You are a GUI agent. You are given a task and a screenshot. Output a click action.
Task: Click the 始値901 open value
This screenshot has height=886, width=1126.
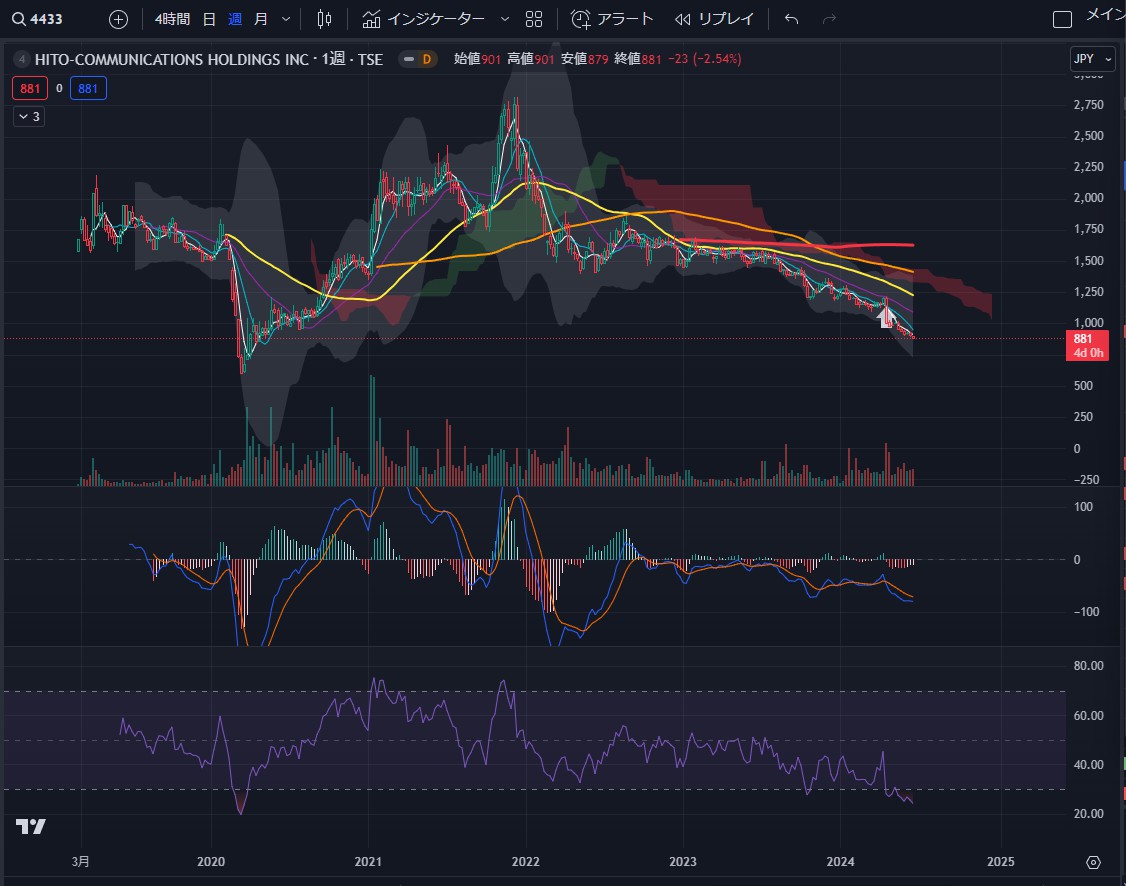pos(478,60)
